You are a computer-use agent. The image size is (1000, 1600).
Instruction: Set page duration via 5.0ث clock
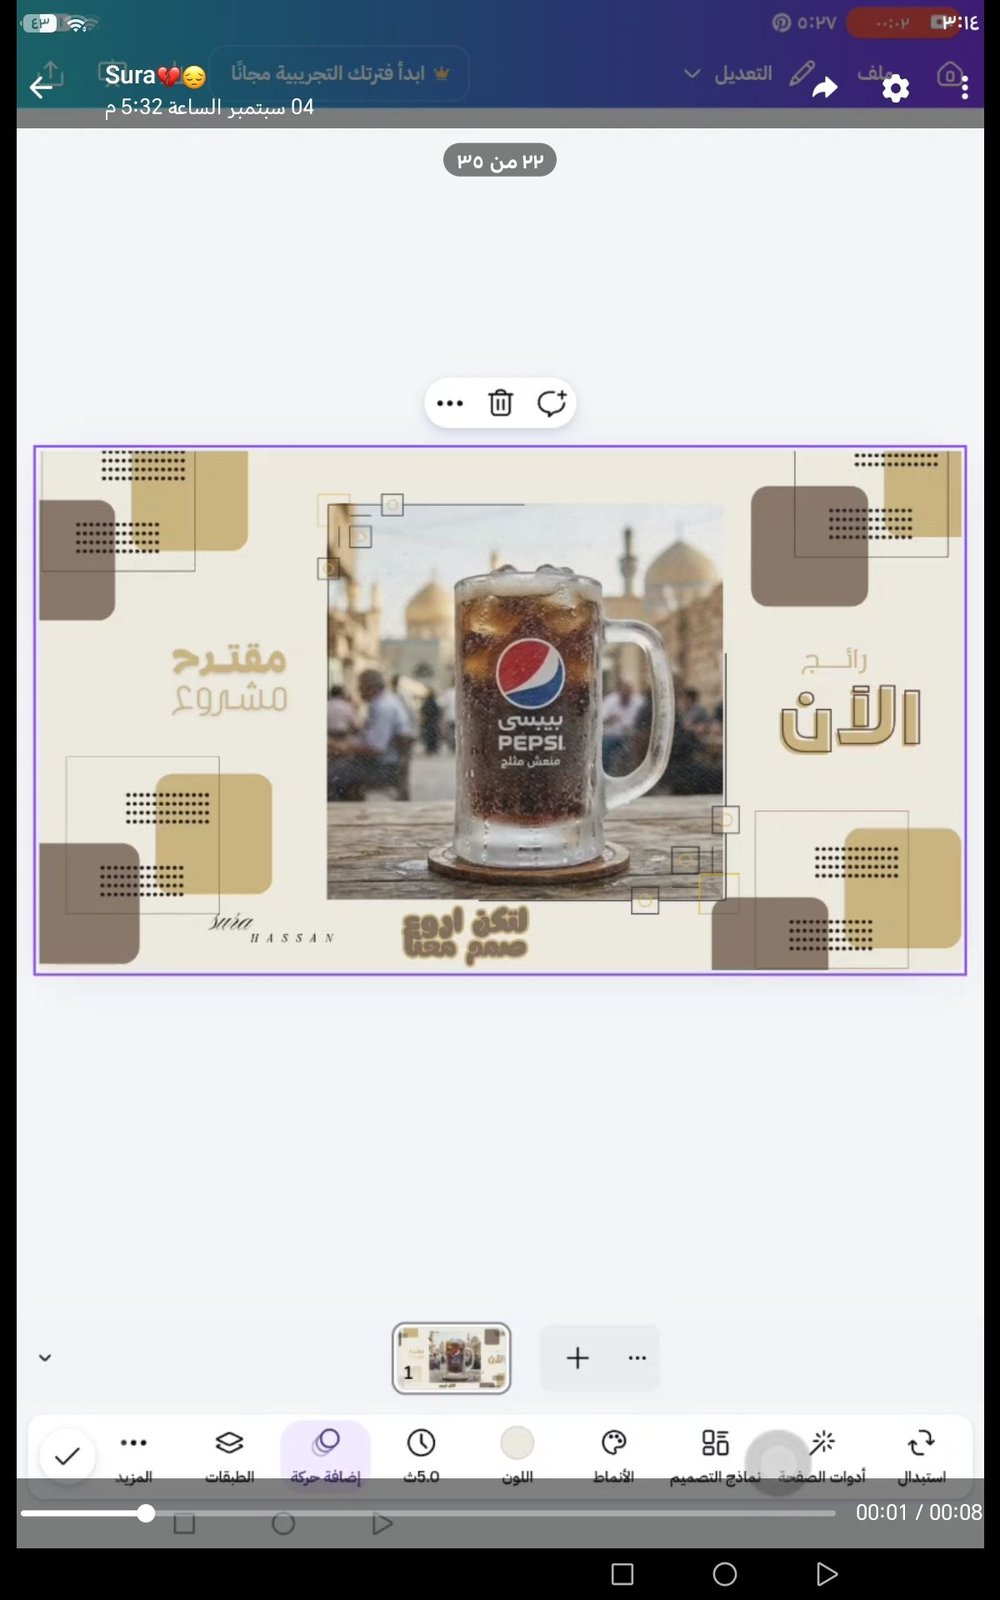click(421, 1456)
